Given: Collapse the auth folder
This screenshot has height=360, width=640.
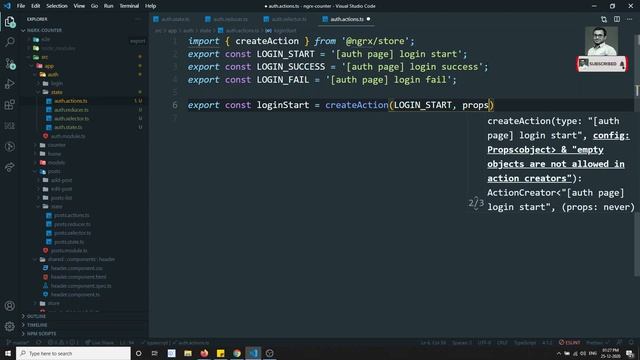Looking at the screenshot, I should point(53,75).
